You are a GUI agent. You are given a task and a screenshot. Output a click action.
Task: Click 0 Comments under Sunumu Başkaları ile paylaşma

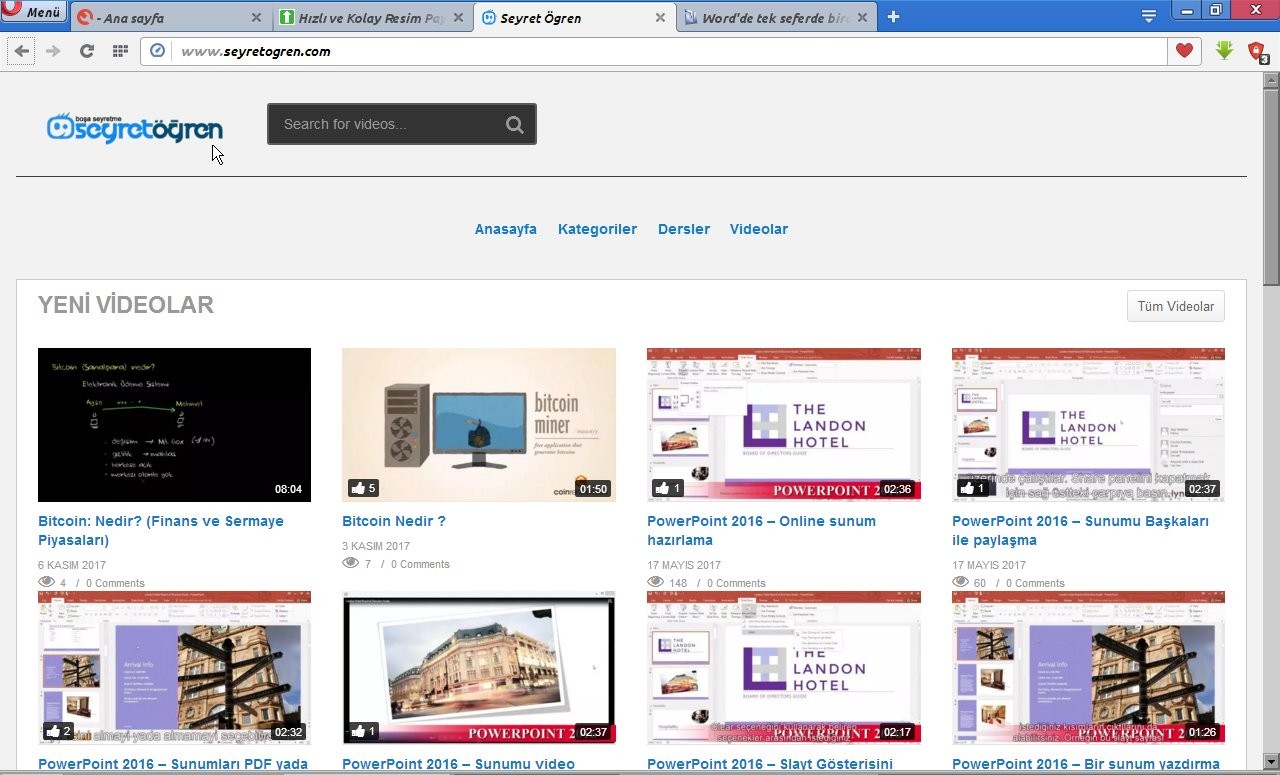tap(1035, 583)
